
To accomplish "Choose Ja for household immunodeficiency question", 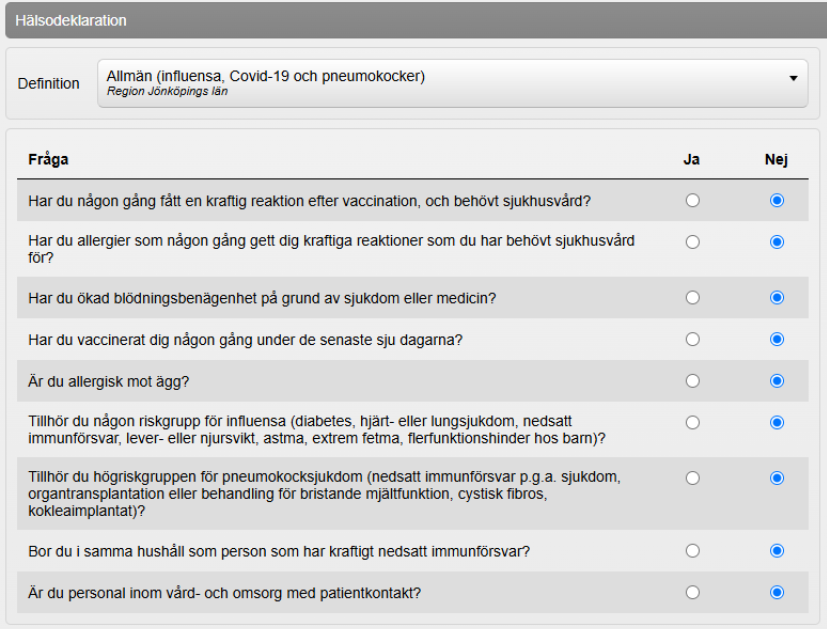I will coord(692,551).
